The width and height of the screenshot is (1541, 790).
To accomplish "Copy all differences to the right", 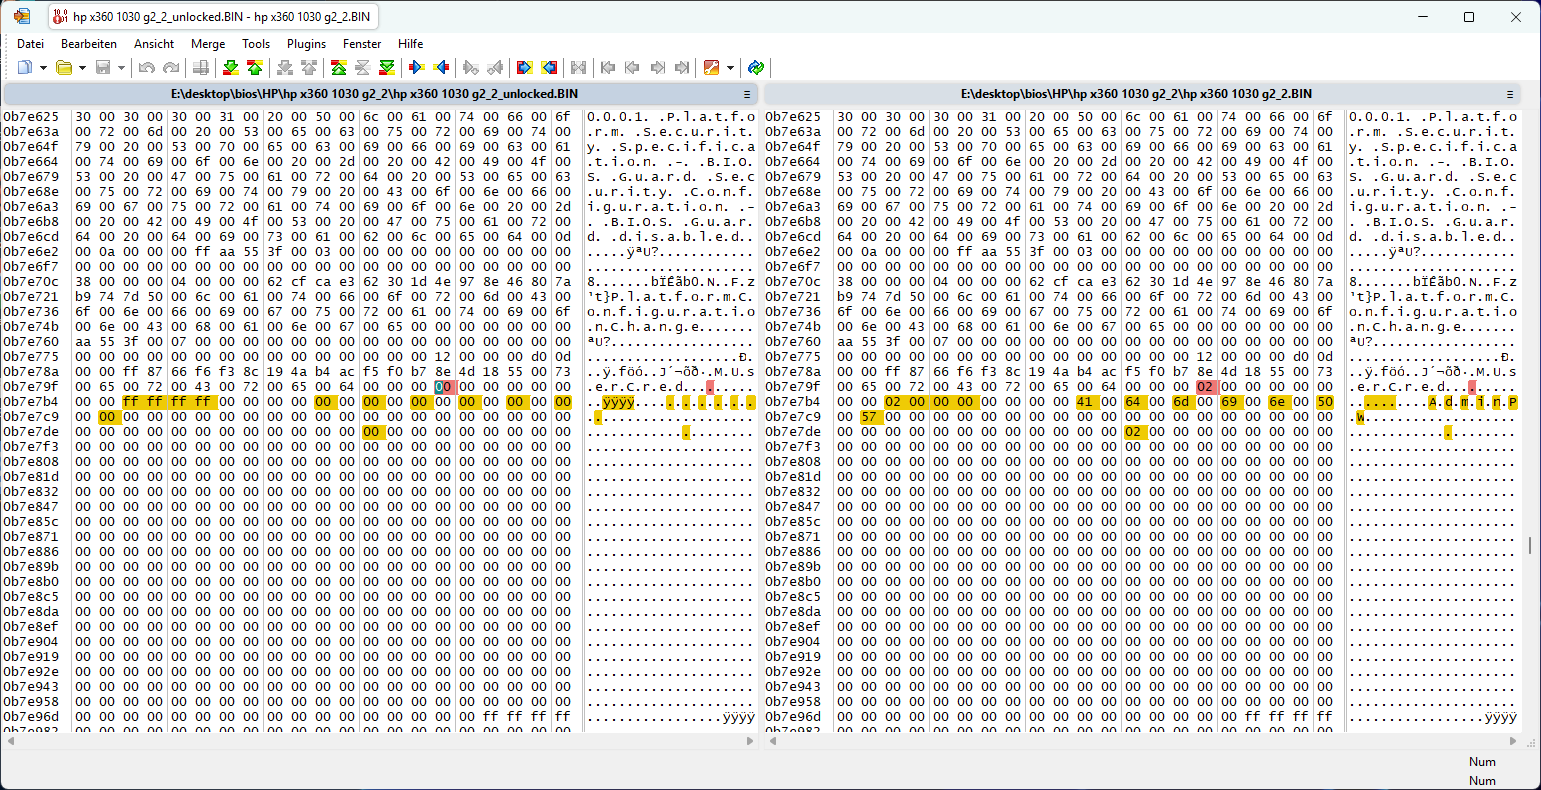I will [524, 68].
